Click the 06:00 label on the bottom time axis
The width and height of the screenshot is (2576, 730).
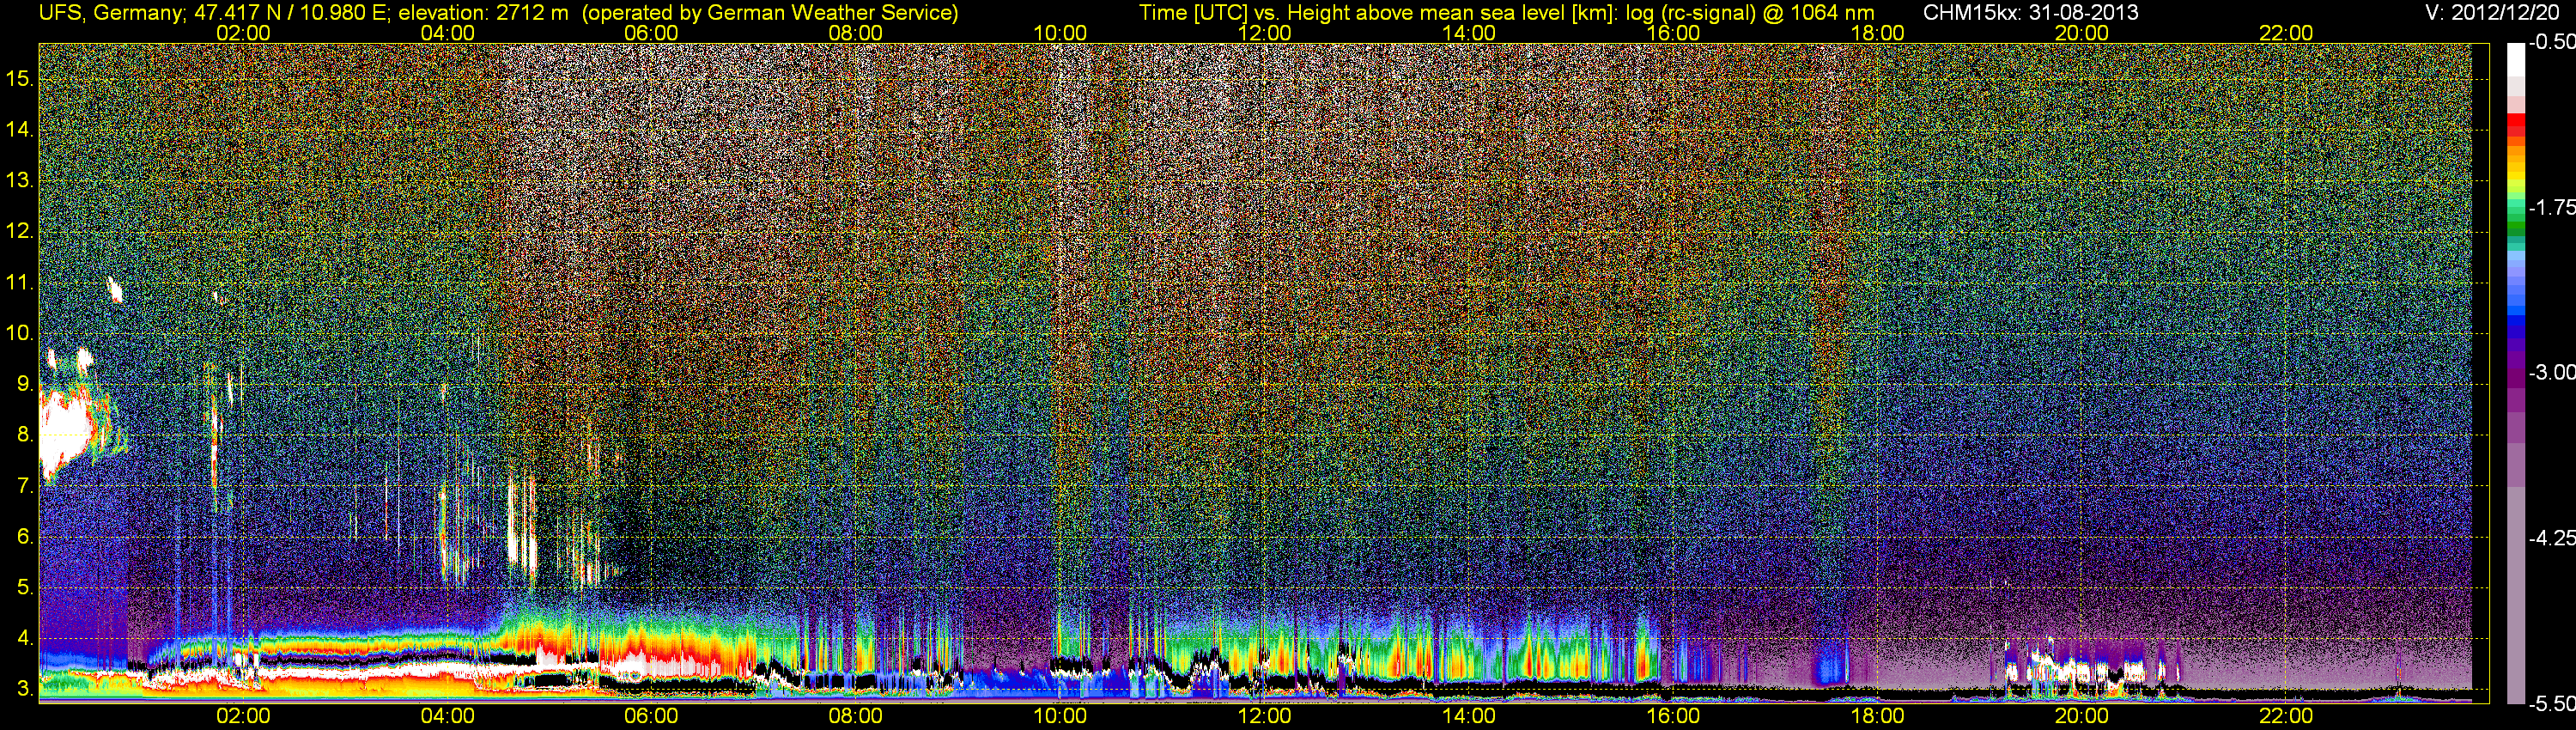pyautogui.click(x=651, y=716)
